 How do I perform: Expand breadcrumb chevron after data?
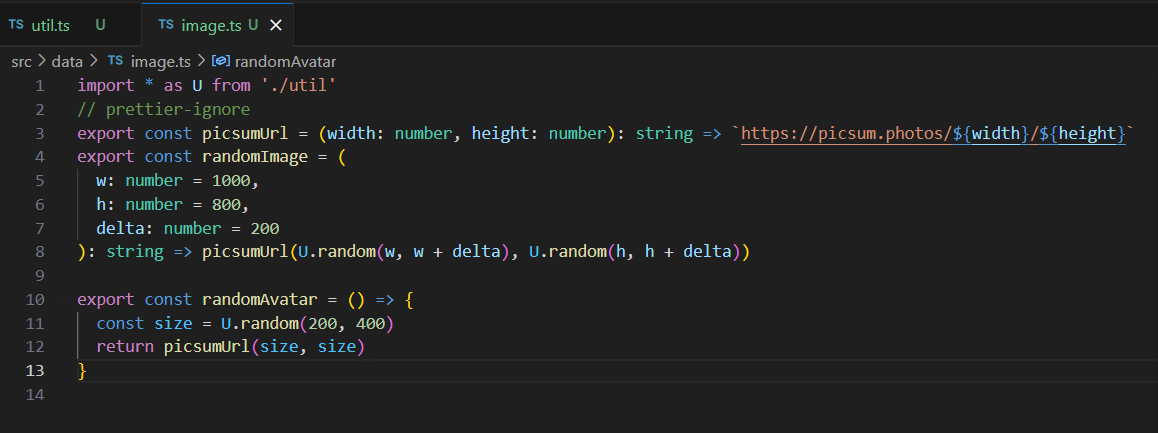point(94,61)
